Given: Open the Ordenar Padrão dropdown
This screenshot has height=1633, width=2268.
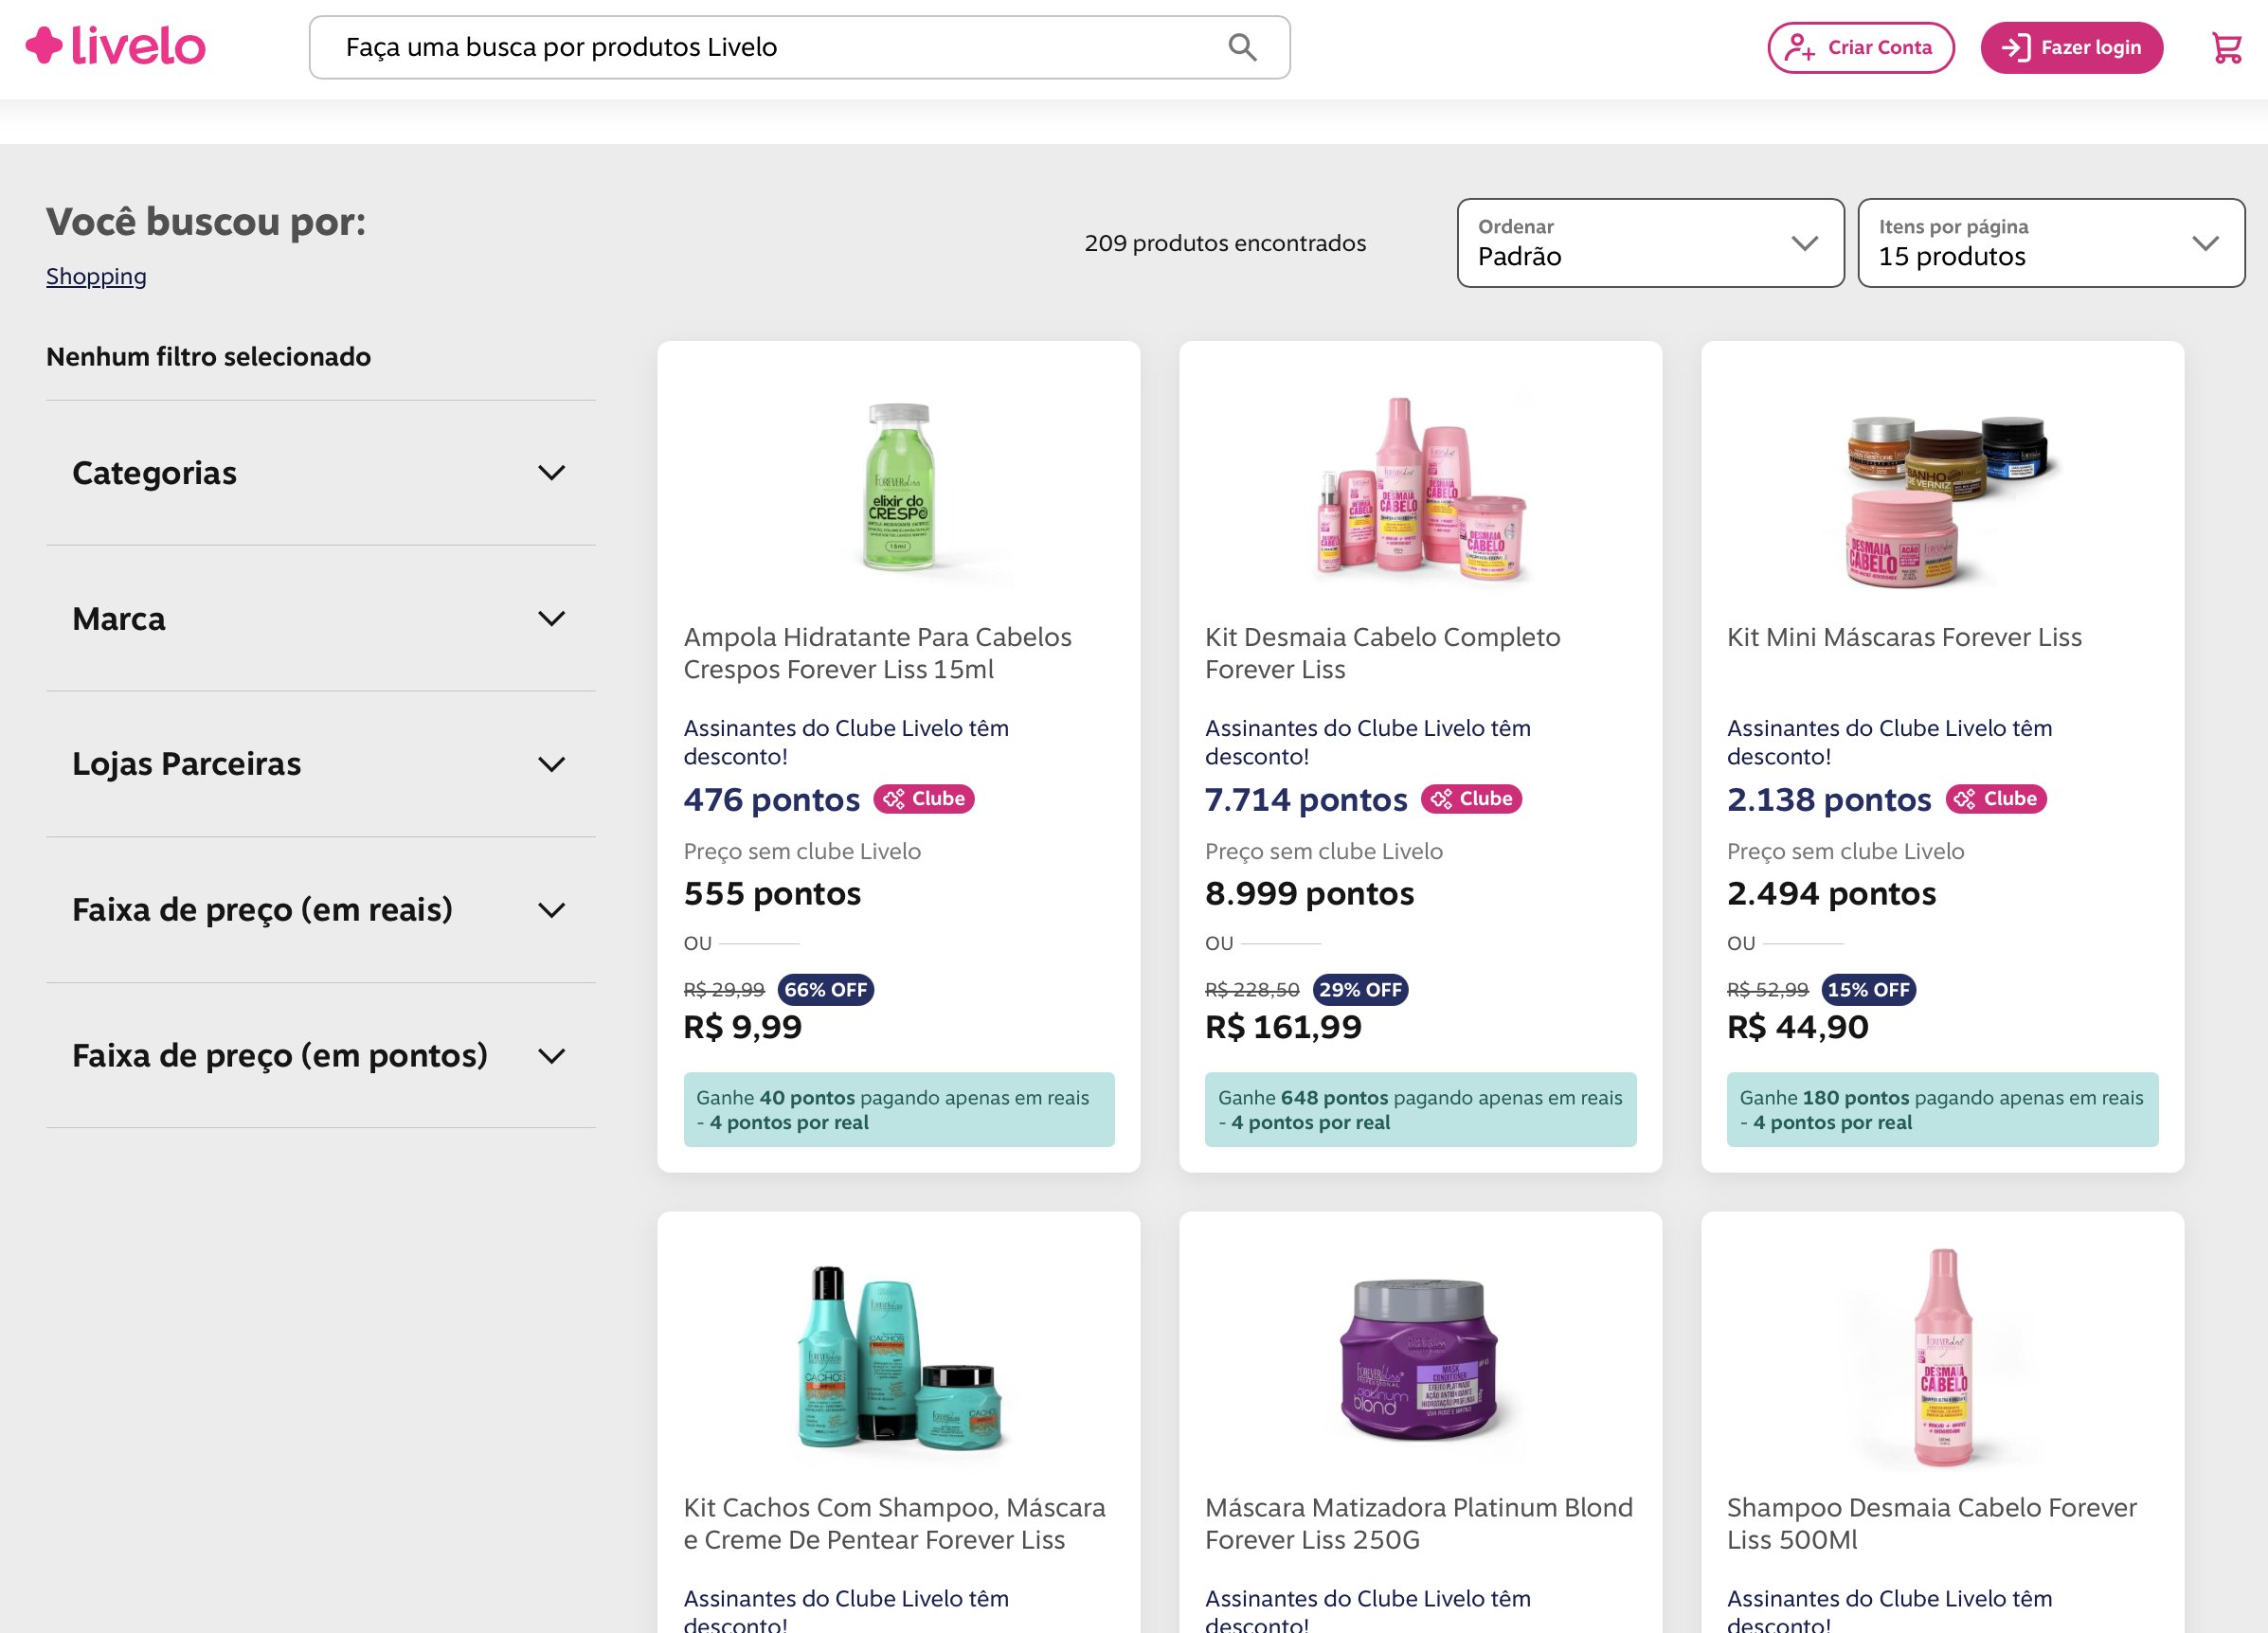Looking at the screenshot, I should (1650, 243).
